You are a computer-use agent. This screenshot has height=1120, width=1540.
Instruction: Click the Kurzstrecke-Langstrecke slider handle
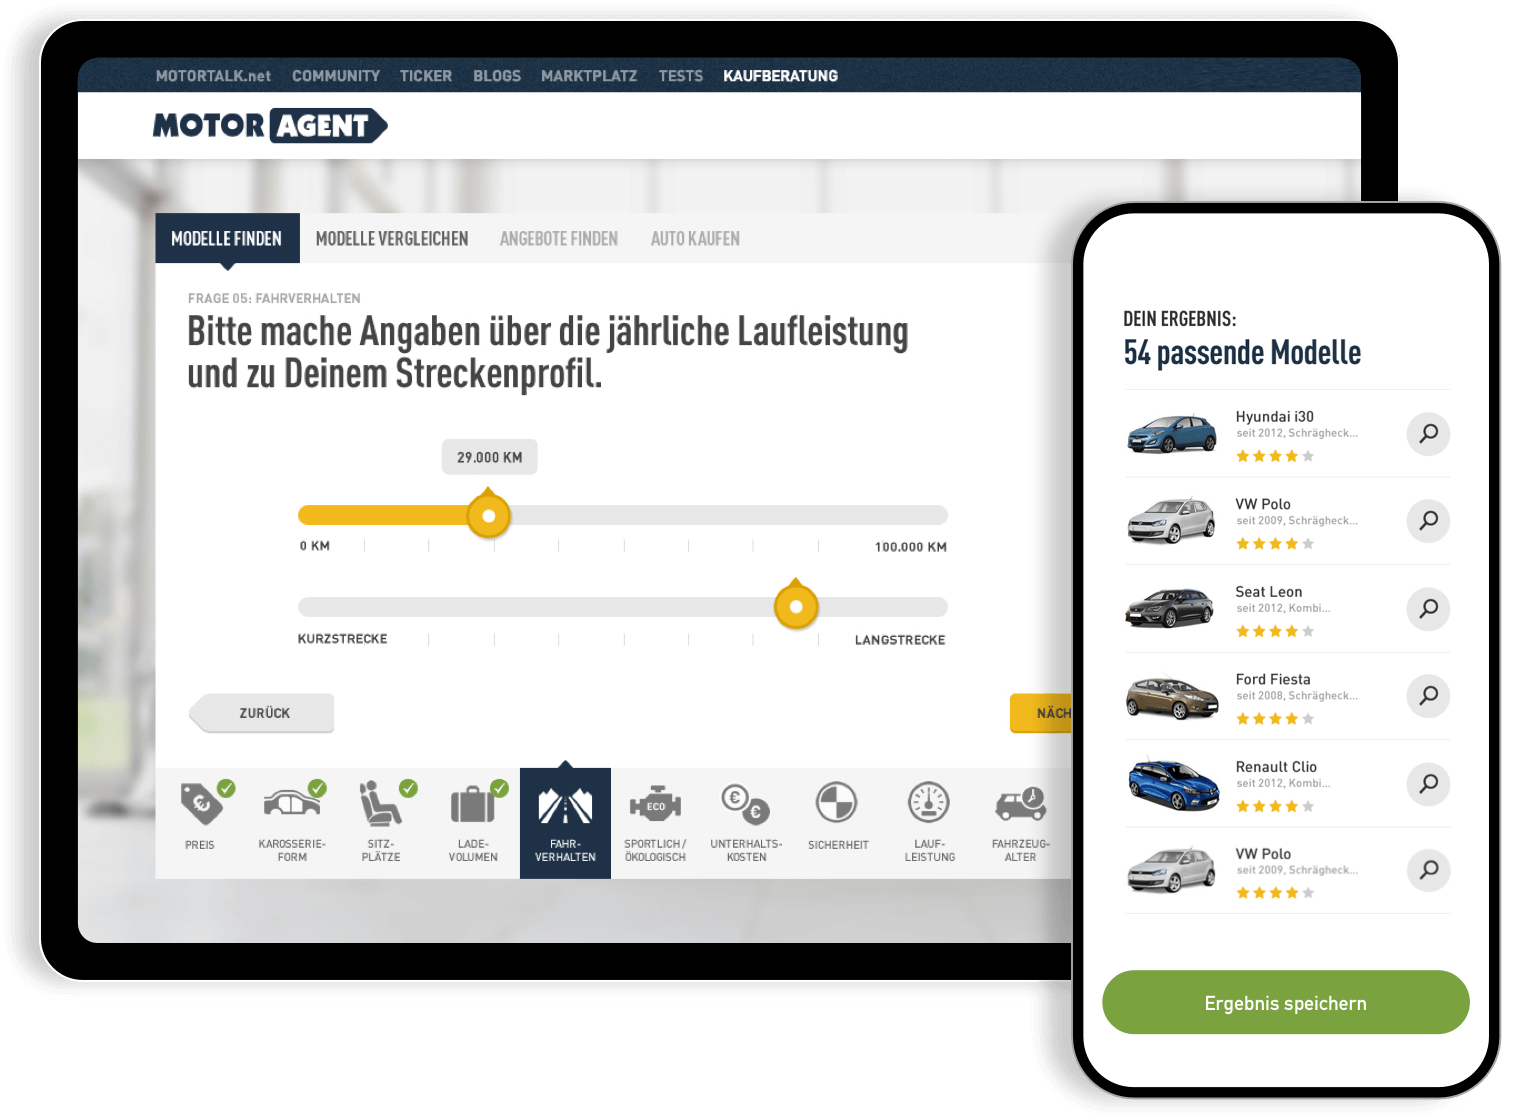tap(796, 606)
